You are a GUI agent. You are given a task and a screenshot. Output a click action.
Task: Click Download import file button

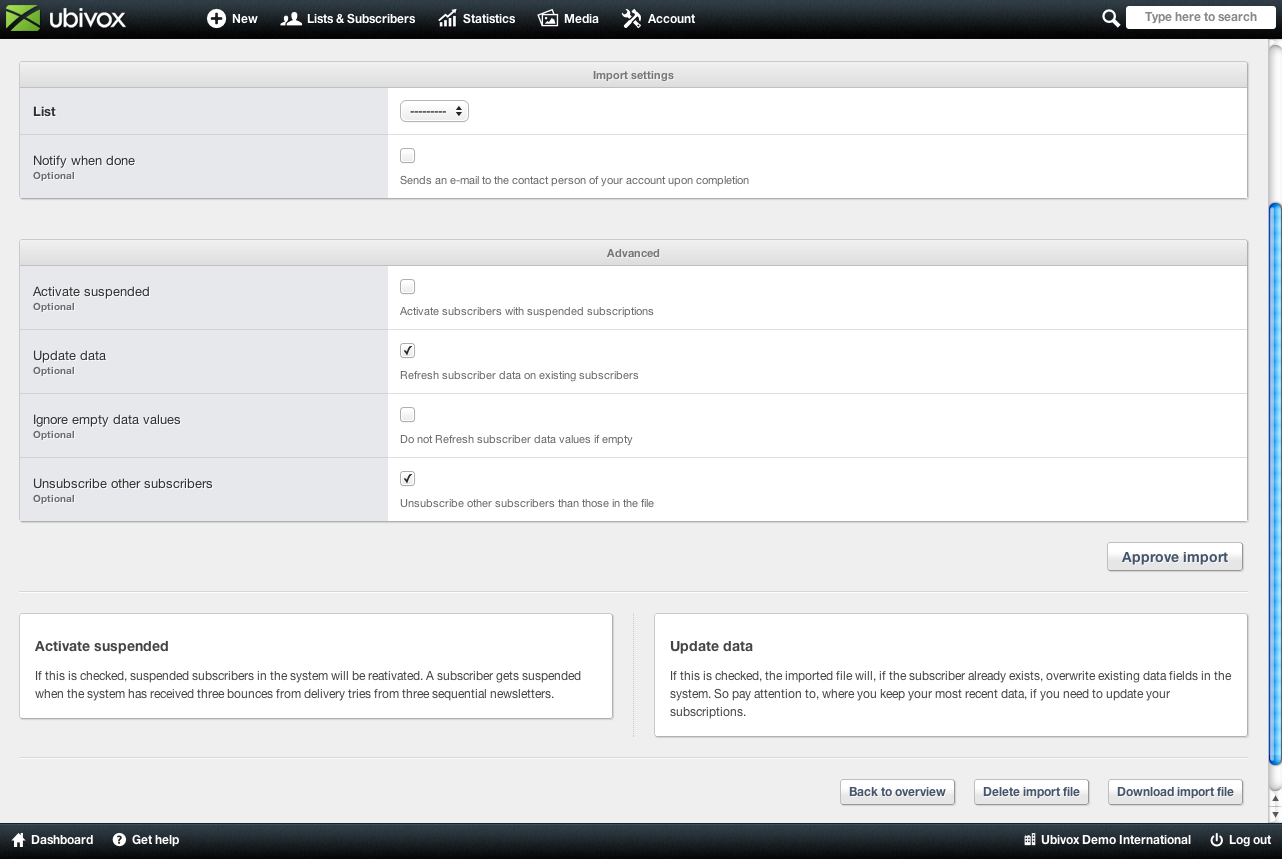pos(1175,792)
